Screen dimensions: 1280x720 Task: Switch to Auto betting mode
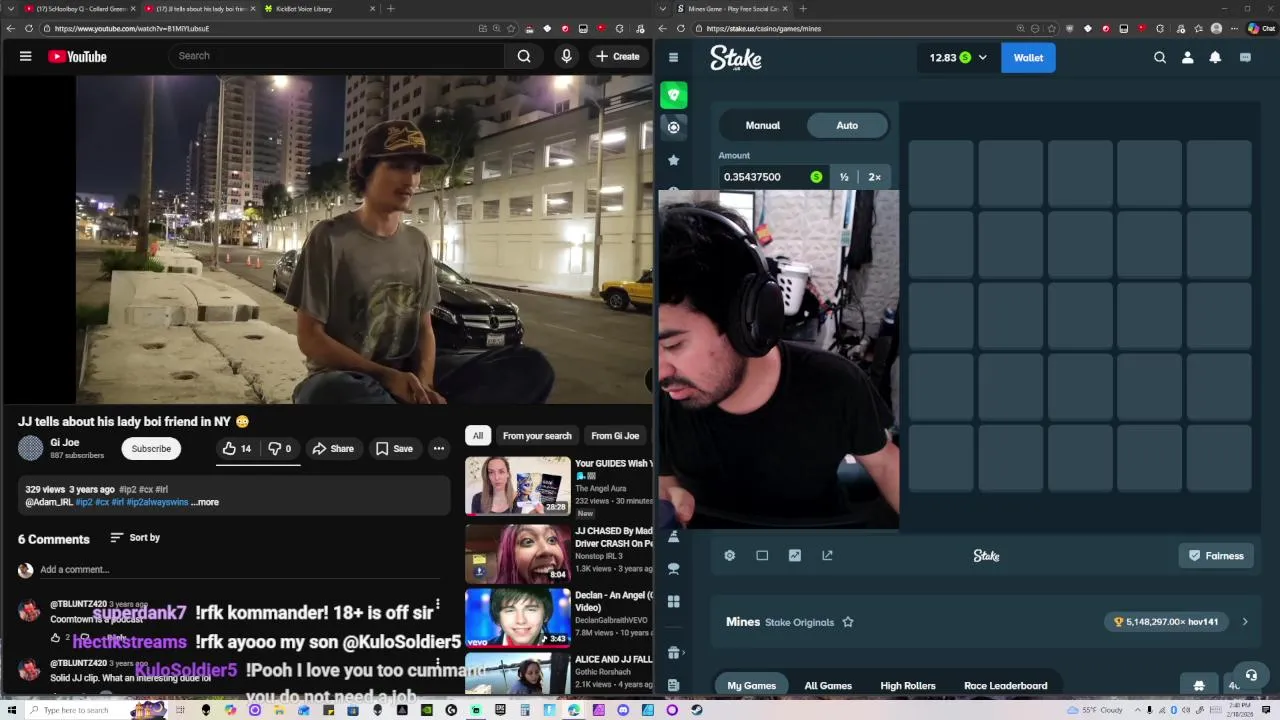point(847,125)
